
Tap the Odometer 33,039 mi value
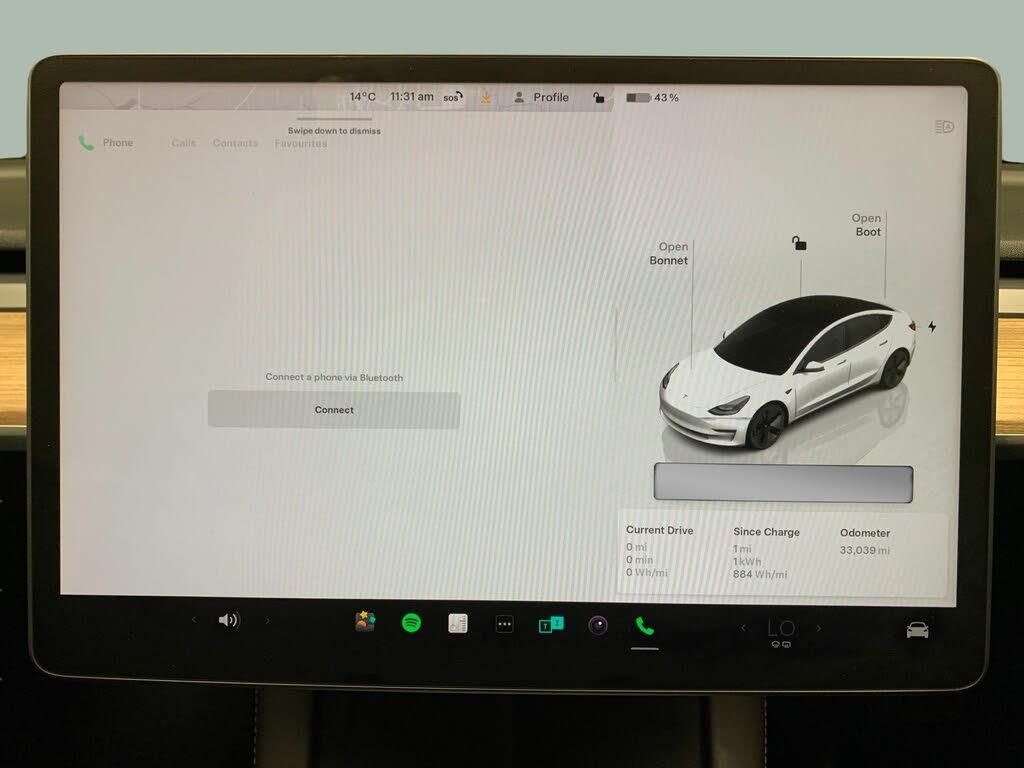point(865,550)
